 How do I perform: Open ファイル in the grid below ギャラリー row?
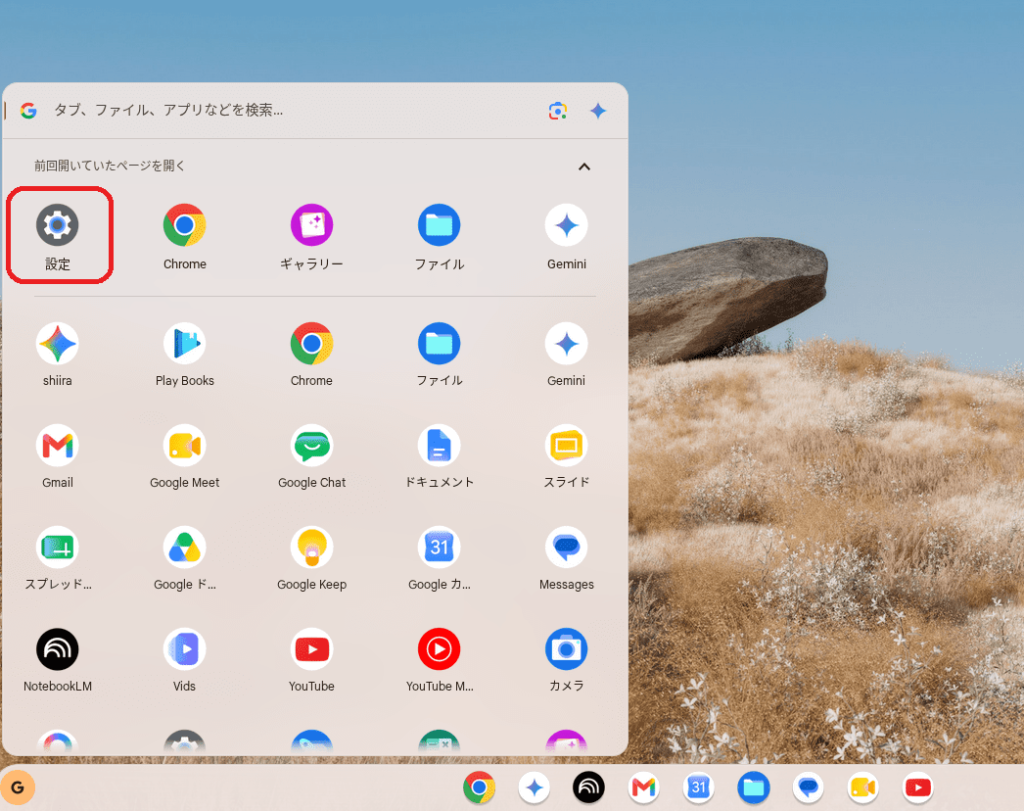coord(439,354)
